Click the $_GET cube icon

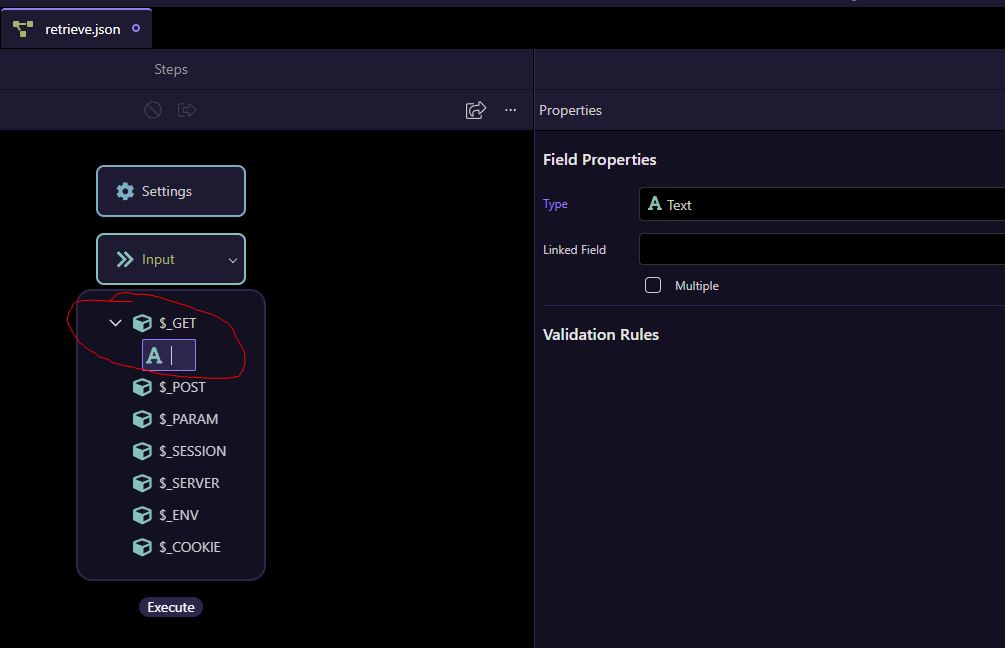(142, 323)
